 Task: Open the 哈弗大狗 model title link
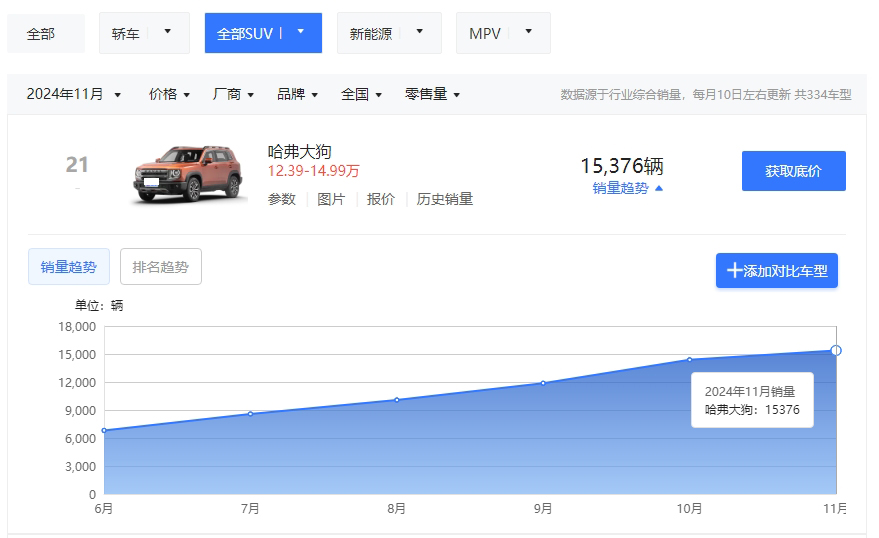click(x=299, y=151)
